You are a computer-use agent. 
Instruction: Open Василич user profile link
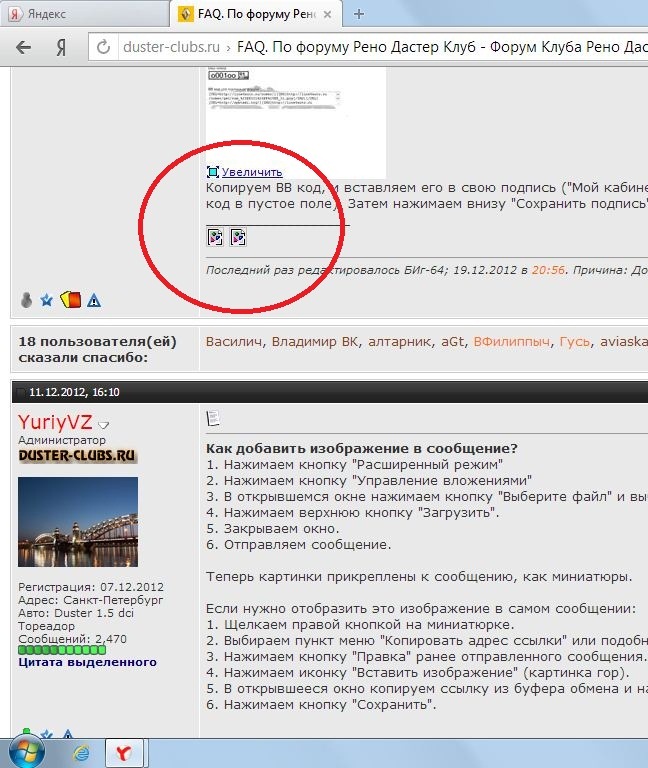tap(234, 341)
